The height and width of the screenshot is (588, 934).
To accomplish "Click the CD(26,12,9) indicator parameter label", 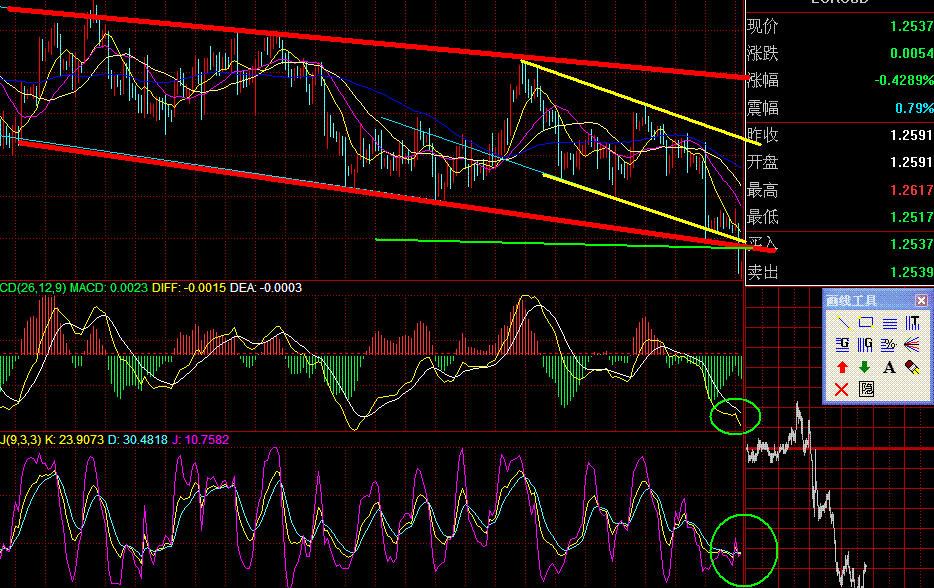I will [33, 288].
